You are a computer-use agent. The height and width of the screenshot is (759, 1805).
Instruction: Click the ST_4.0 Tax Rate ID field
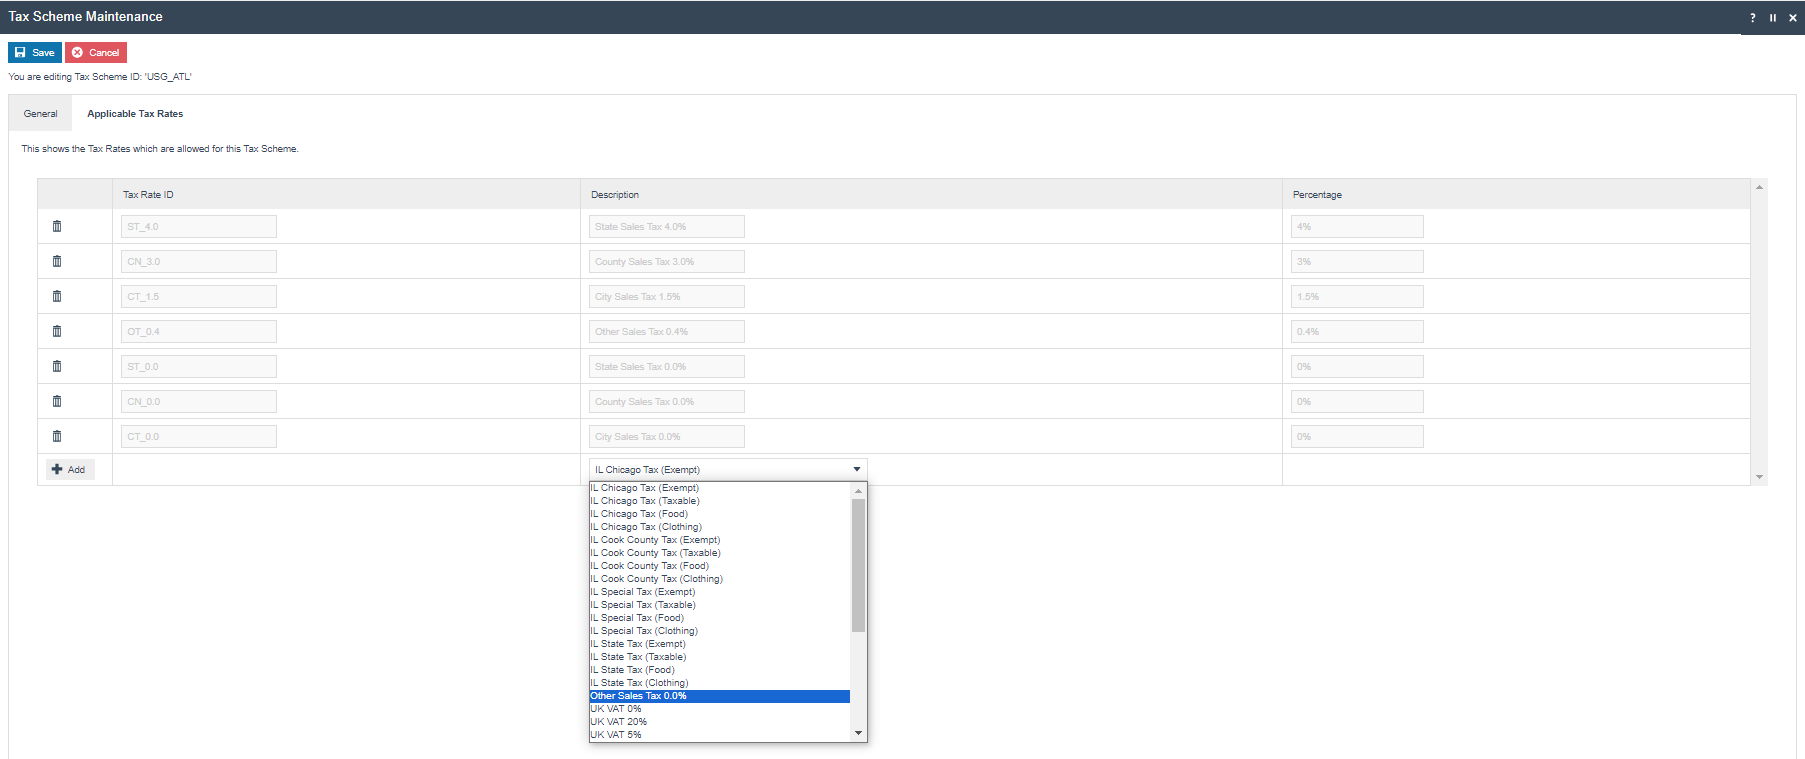(x=199, y=227)
